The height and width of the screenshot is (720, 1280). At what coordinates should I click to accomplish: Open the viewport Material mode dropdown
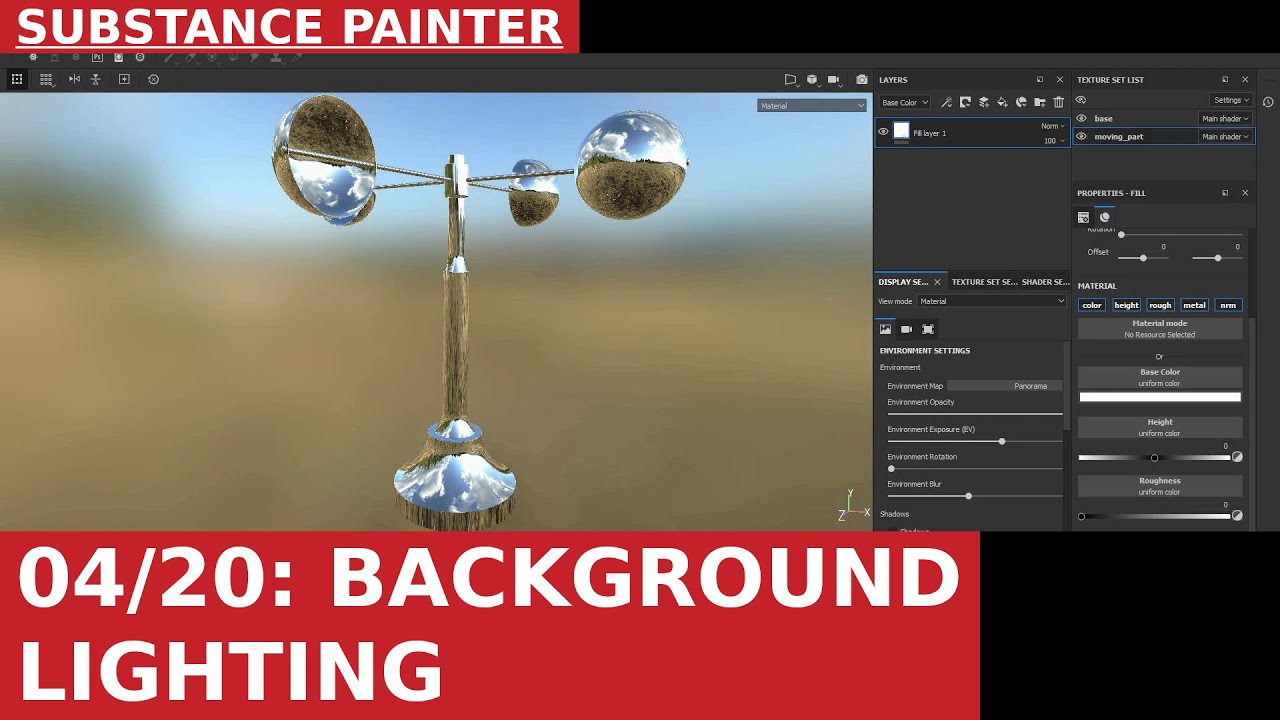pyautogui.click(x=812, y=105)
